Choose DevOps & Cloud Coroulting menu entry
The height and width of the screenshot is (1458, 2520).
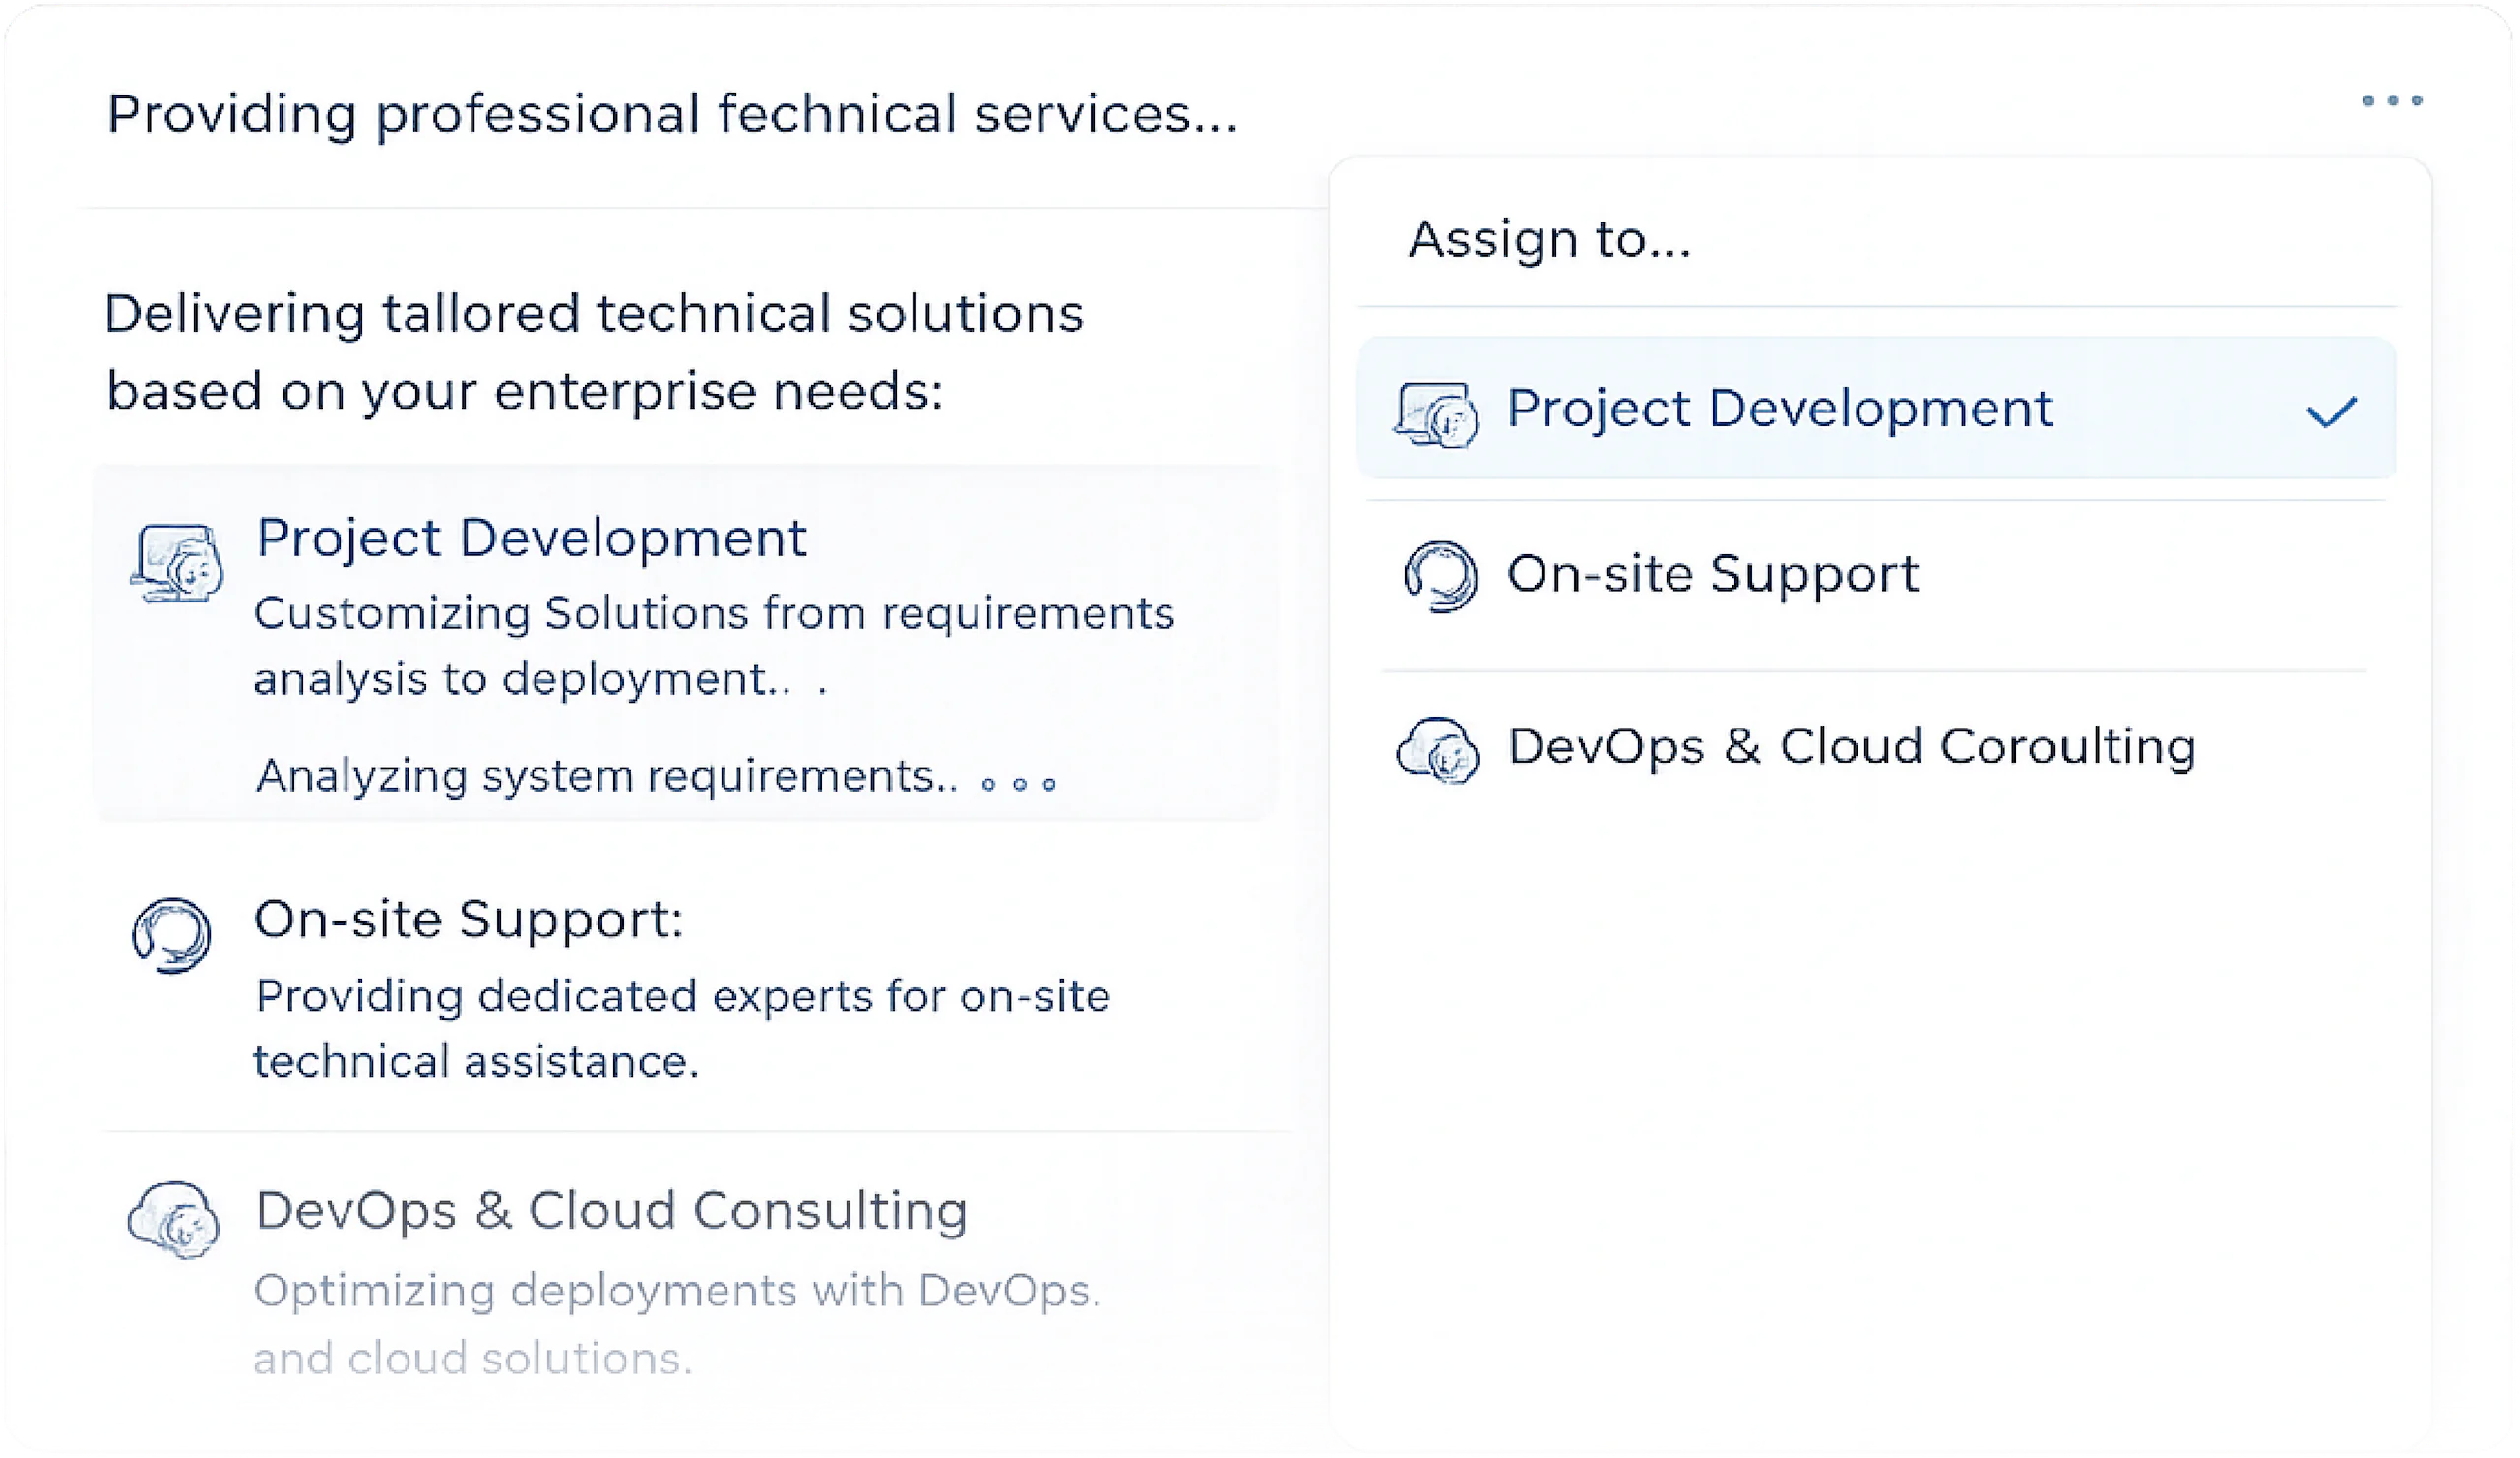coord(1850,747)
